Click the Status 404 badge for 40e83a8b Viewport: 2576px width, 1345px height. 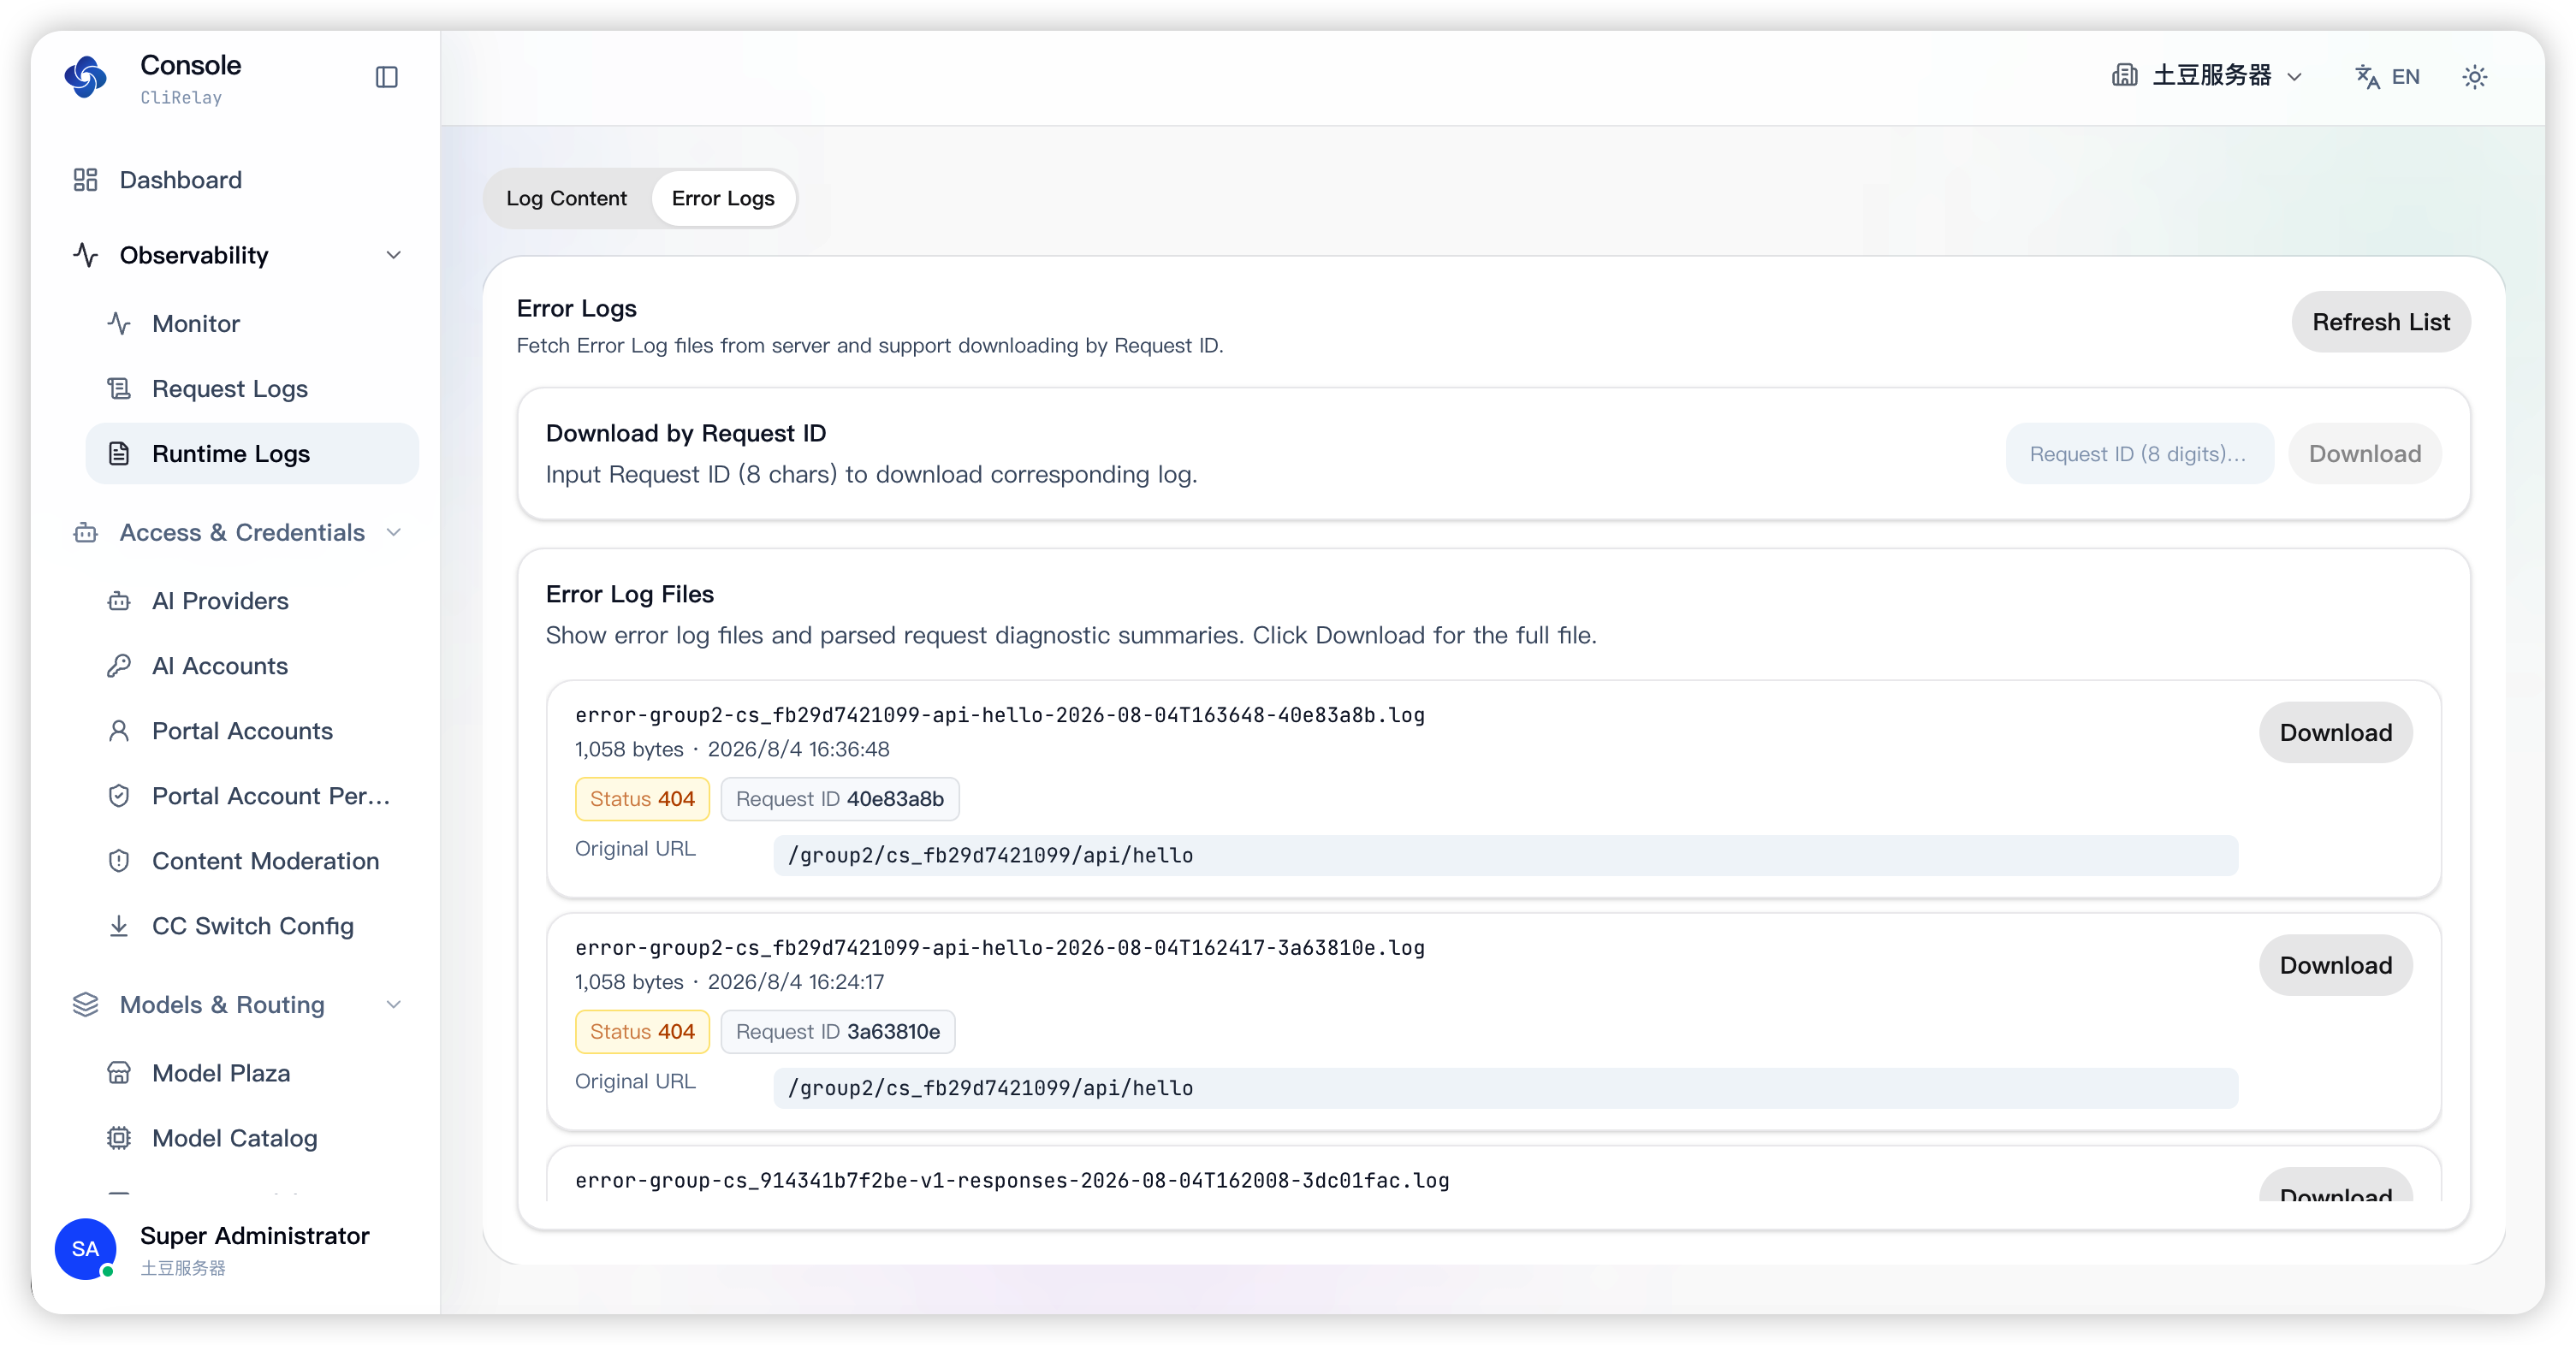[642, 800]
